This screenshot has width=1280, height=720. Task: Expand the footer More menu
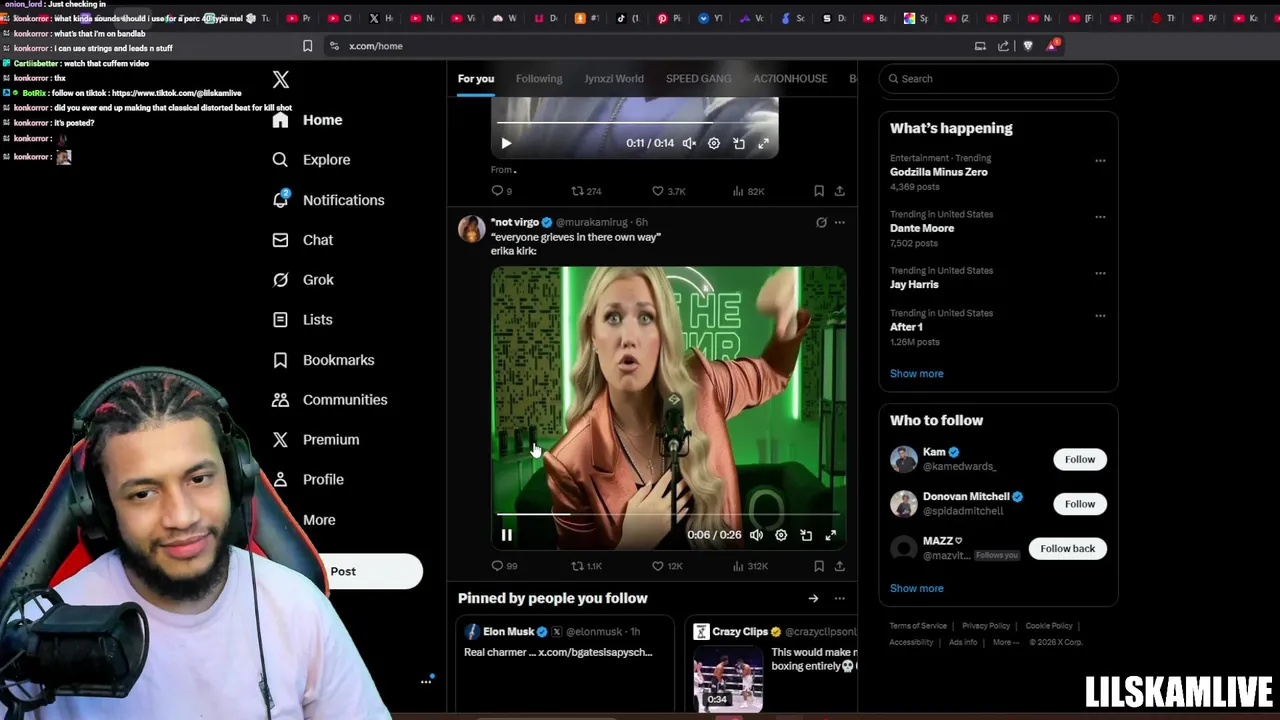[1005, 642]
